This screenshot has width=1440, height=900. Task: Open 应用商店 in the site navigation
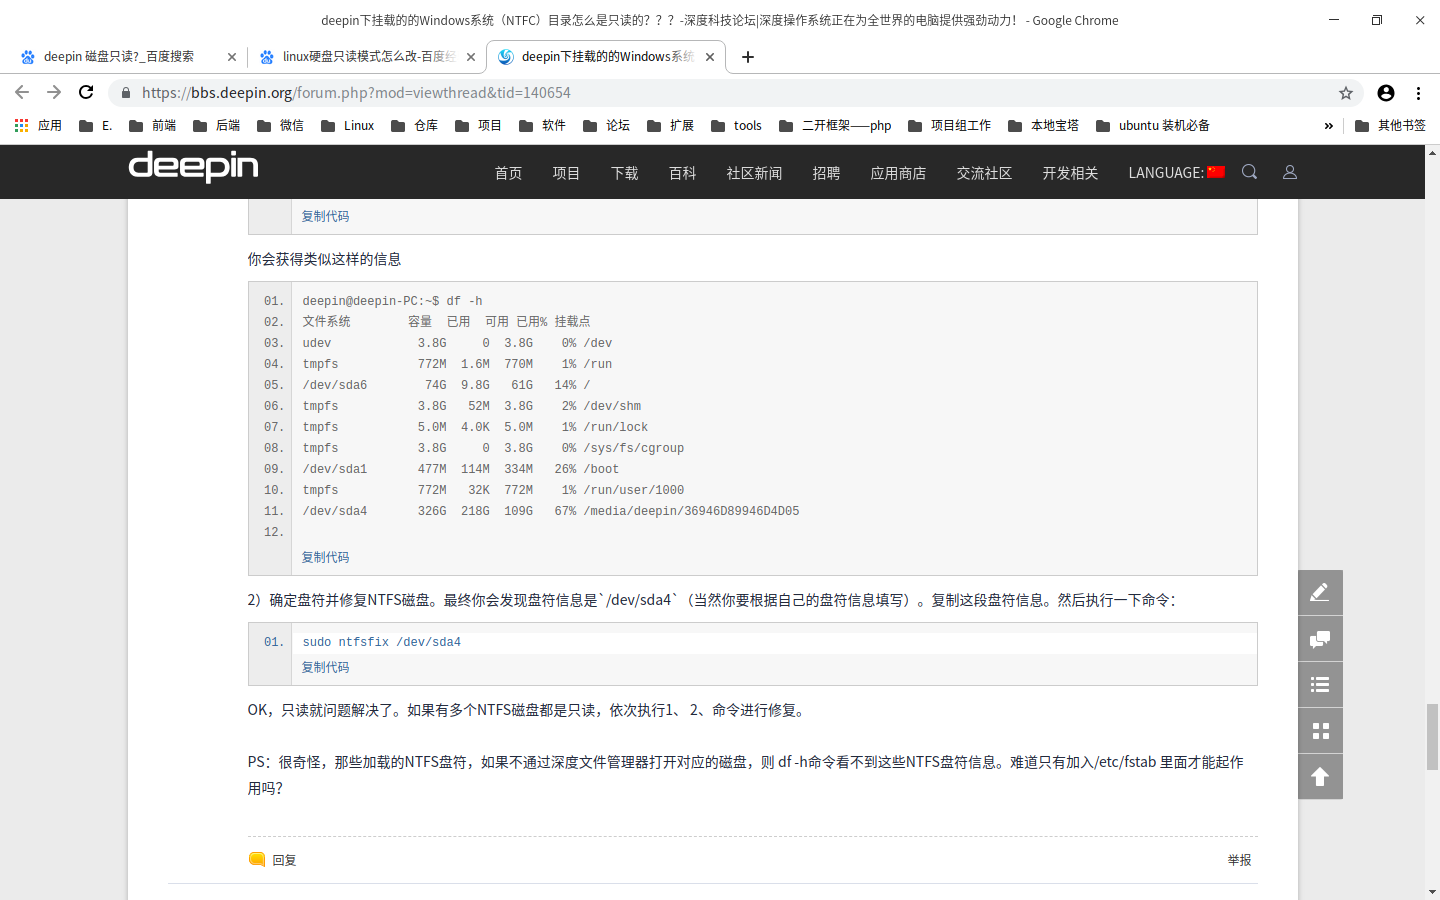(x=898, y=173)
